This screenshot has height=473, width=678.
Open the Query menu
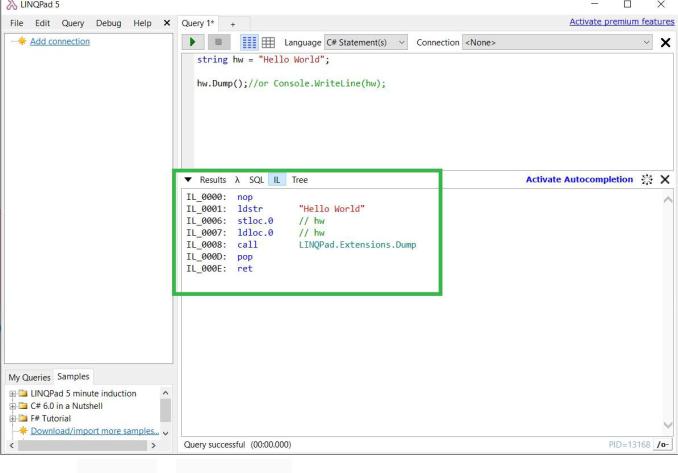(x=73, y=23)
